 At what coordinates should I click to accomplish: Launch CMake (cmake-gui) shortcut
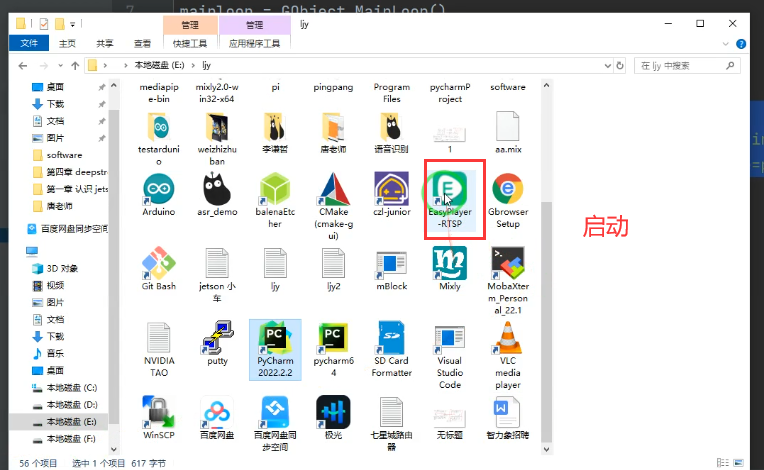[x=334, y=189]
